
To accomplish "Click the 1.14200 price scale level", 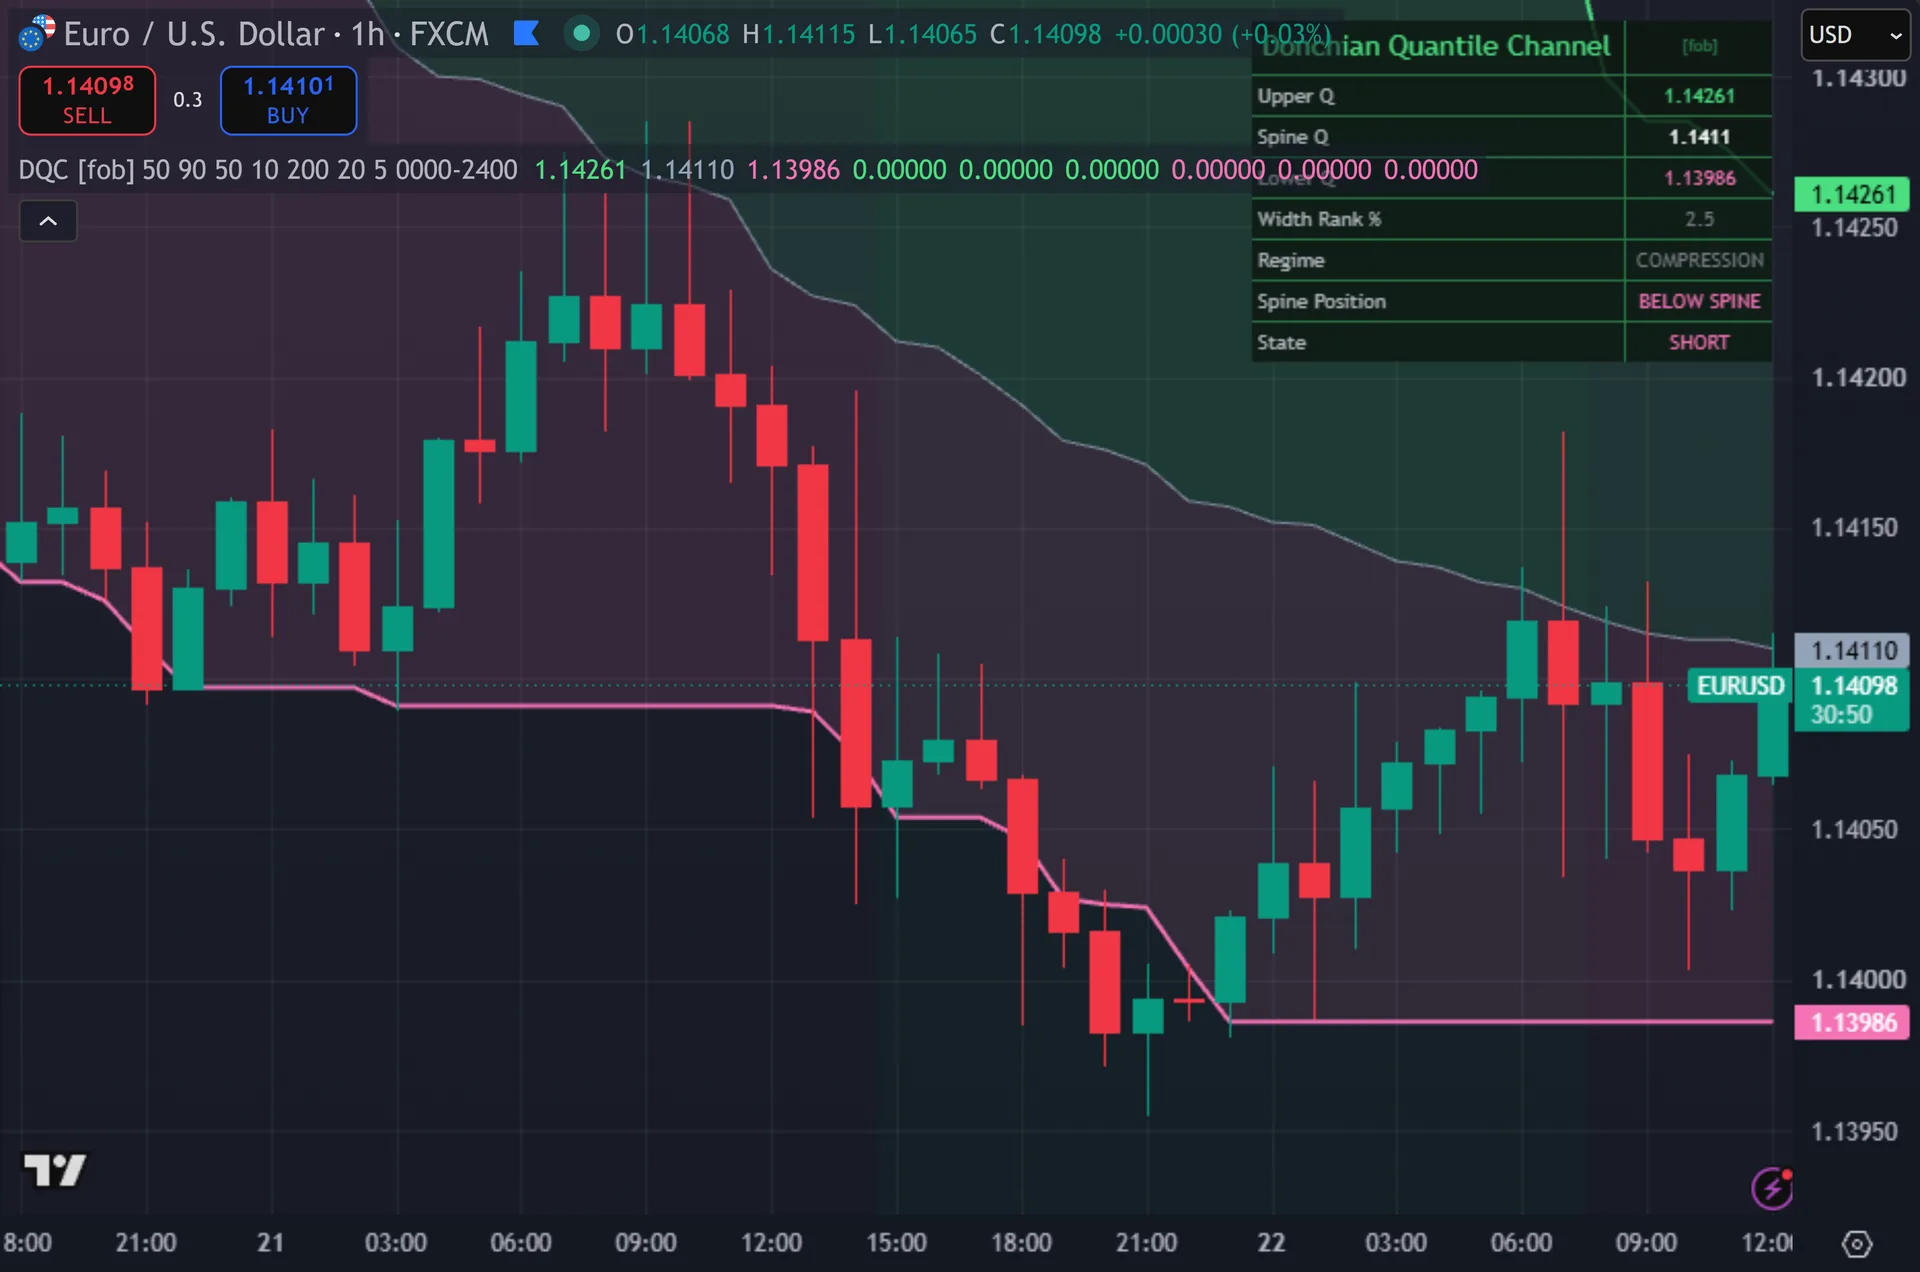I will pyautogui.click(x=1858, y=378).
